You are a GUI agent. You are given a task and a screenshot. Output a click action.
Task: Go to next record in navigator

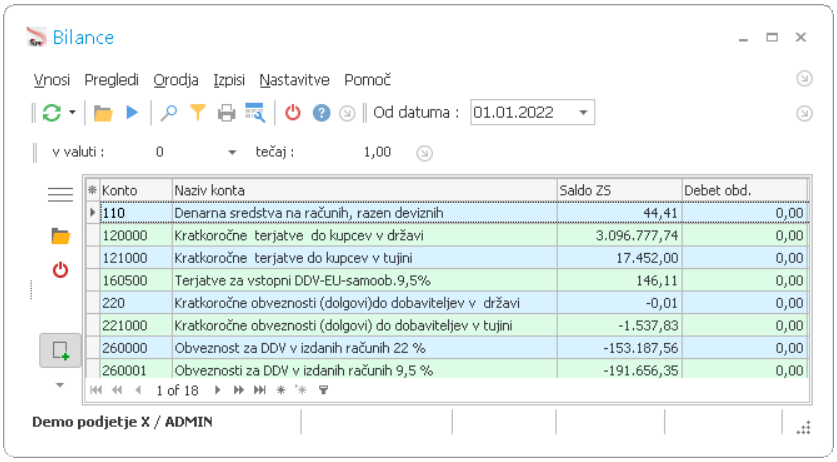click(x=217, y=390)
